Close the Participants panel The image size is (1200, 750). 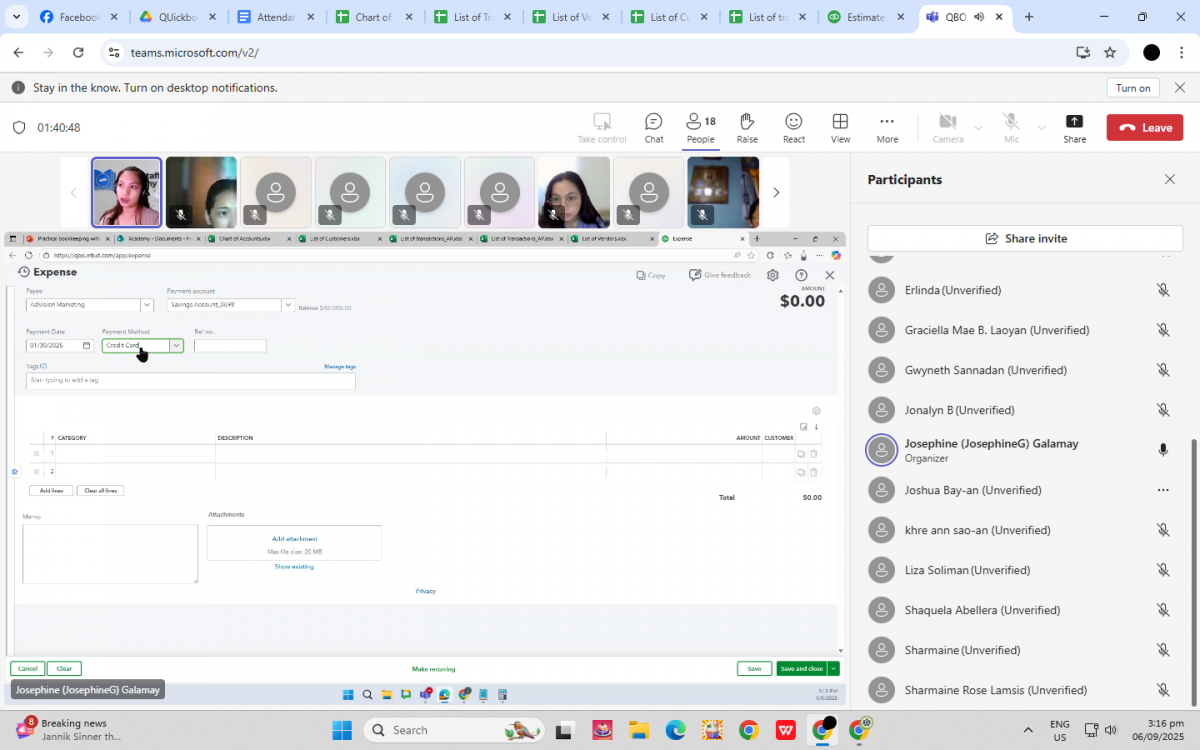(1170, 180)
